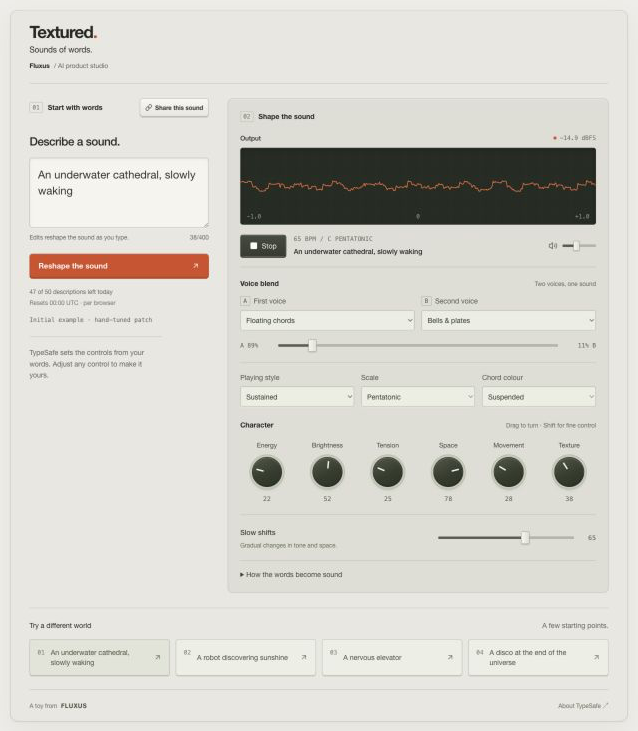This screenshot has height=731, width=638.
Task: Click the Texture knob
Action: tap(569, 472)
